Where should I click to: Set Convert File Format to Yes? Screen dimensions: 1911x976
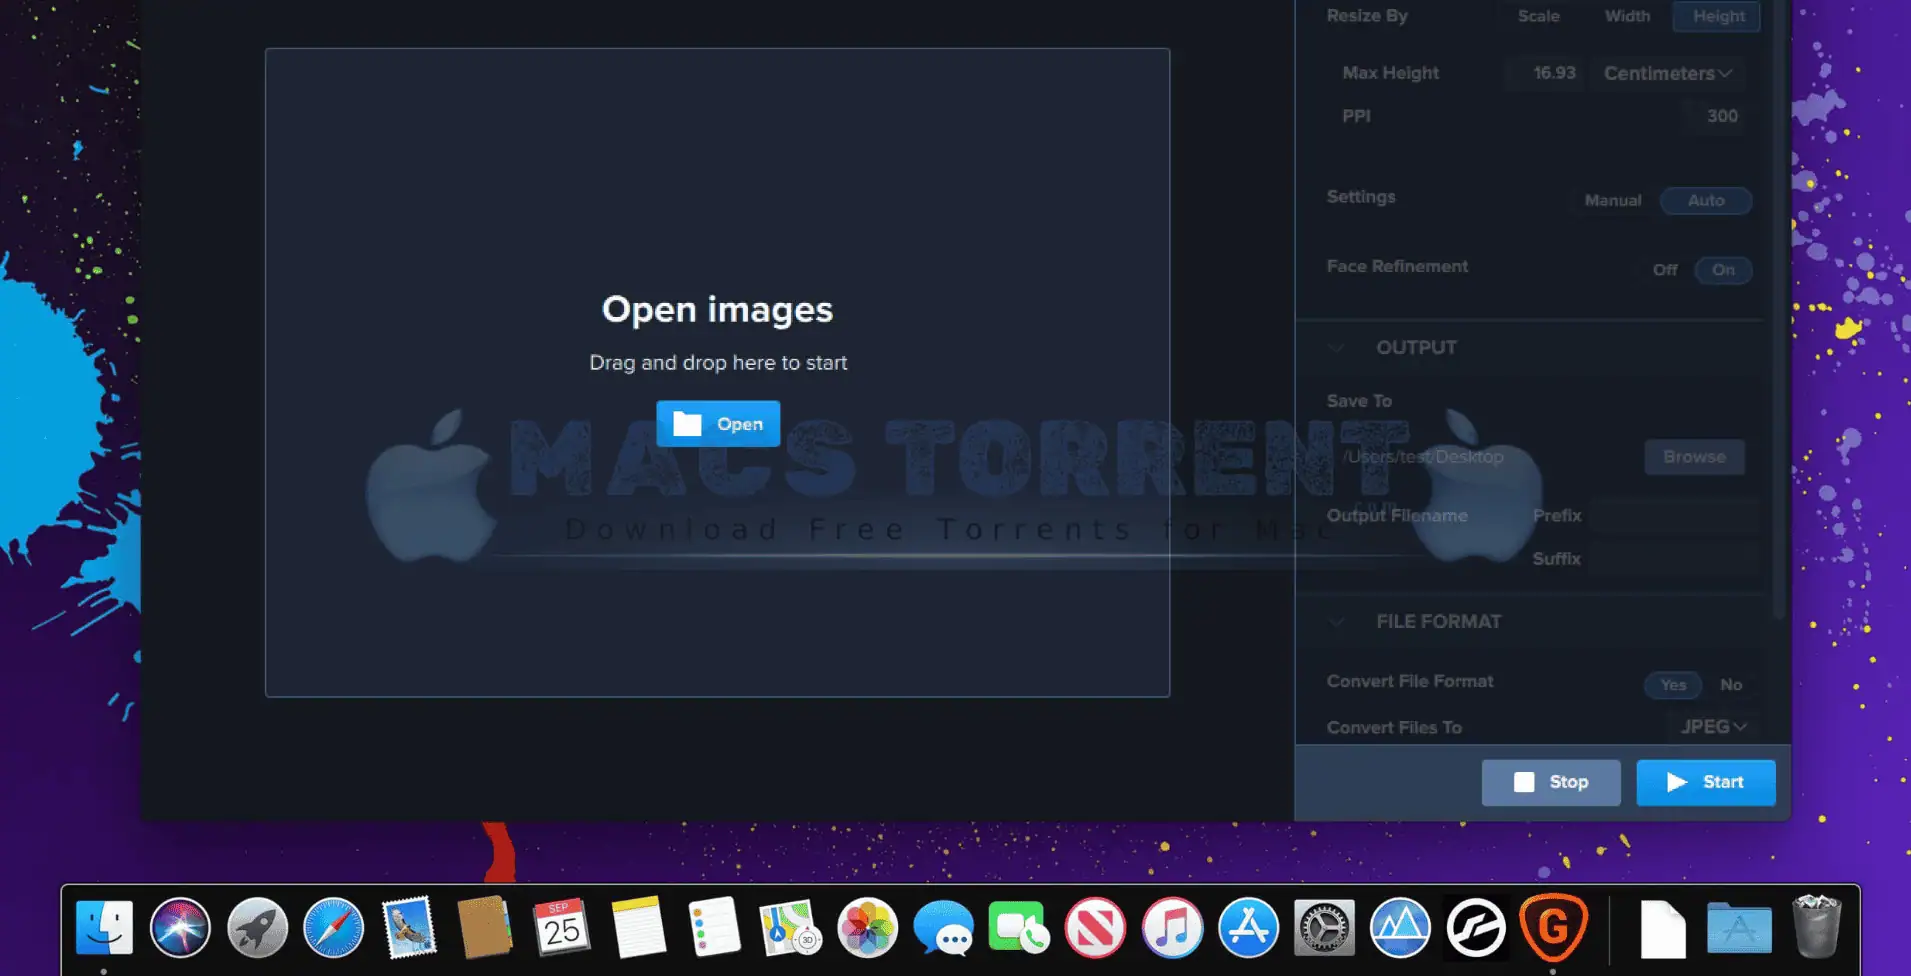1673,685
